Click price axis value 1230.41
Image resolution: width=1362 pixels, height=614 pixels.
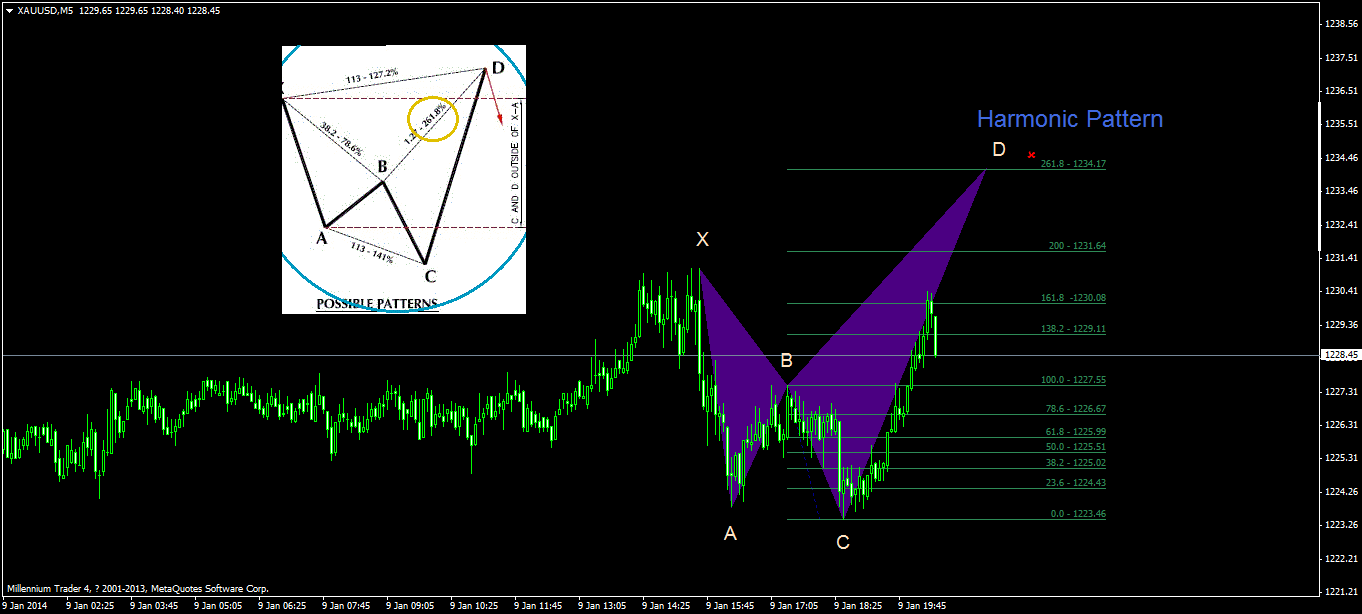[1339, 291]
